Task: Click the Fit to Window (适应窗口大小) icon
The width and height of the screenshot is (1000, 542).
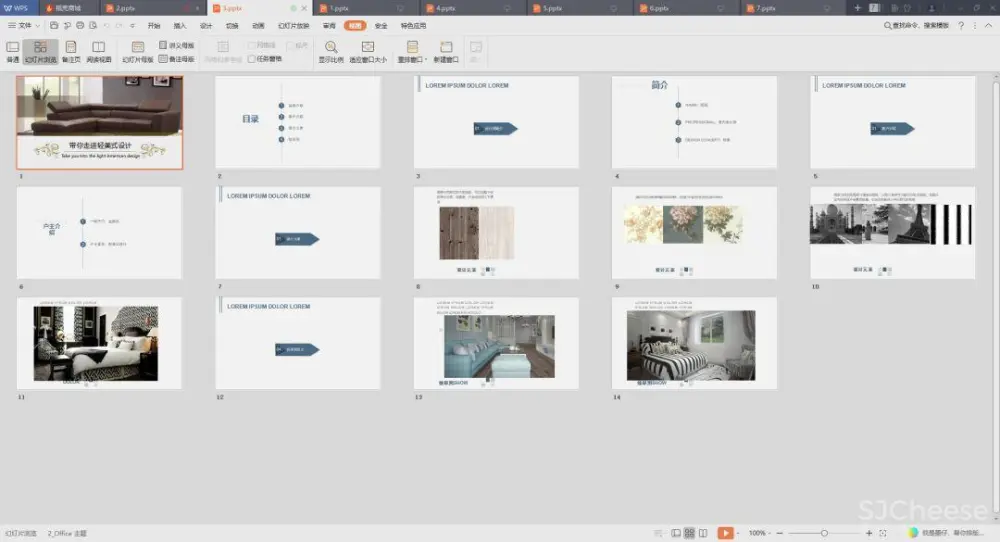Action: click(x=367, y=51)
